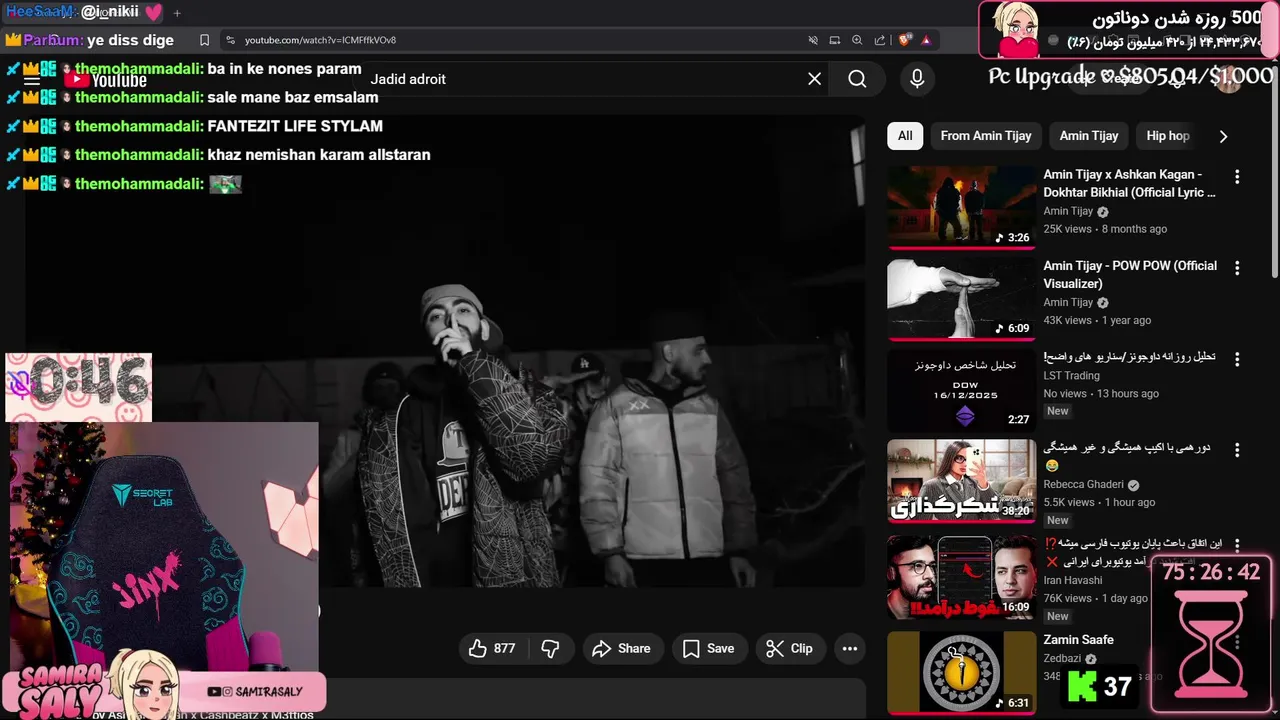This screenshot has width=1280, height=720.
Task: Select the Amin Tijay filter chip
Action: coord(1089,136)
